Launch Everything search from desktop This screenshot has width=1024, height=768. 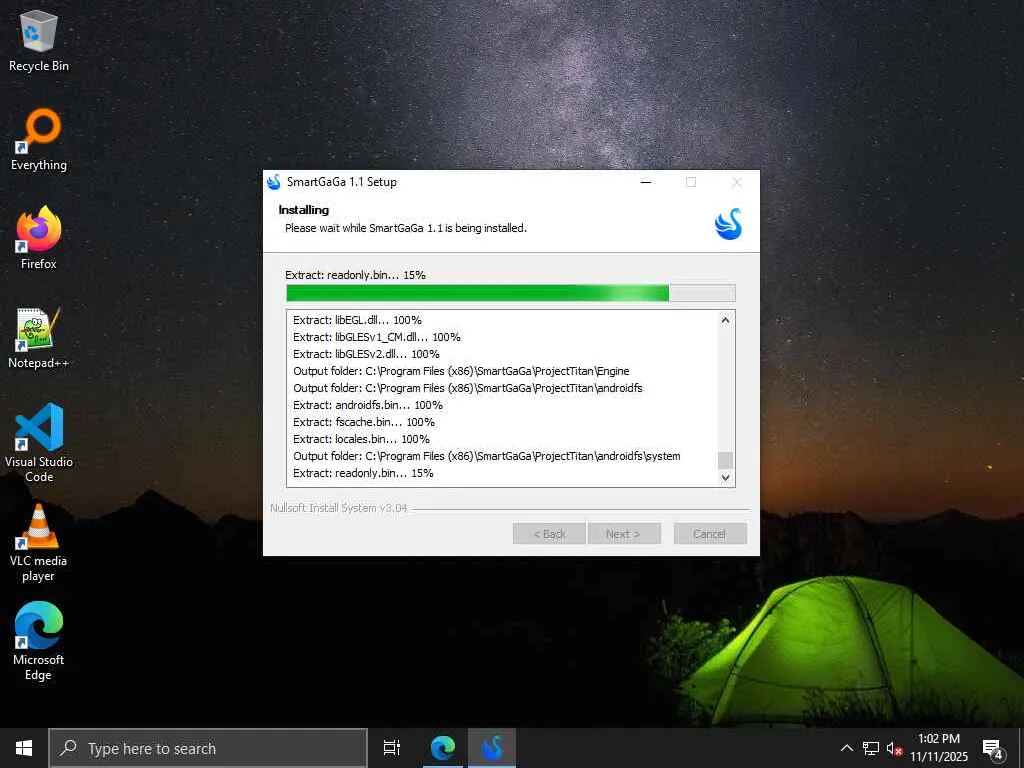coord(39,140)
